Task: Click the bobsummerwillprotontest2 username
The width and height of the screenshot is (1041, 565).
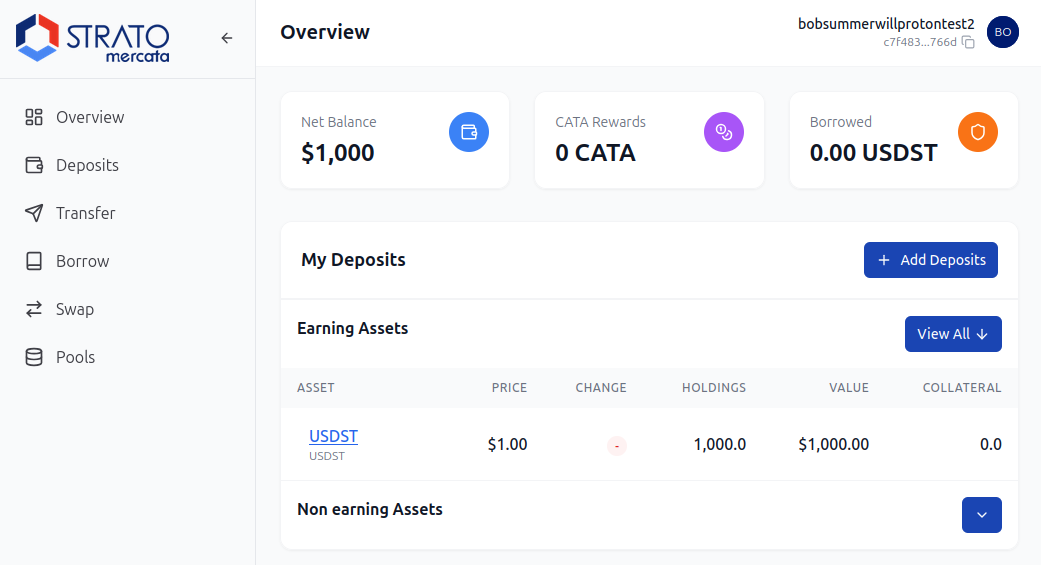Action: (885, 23)
